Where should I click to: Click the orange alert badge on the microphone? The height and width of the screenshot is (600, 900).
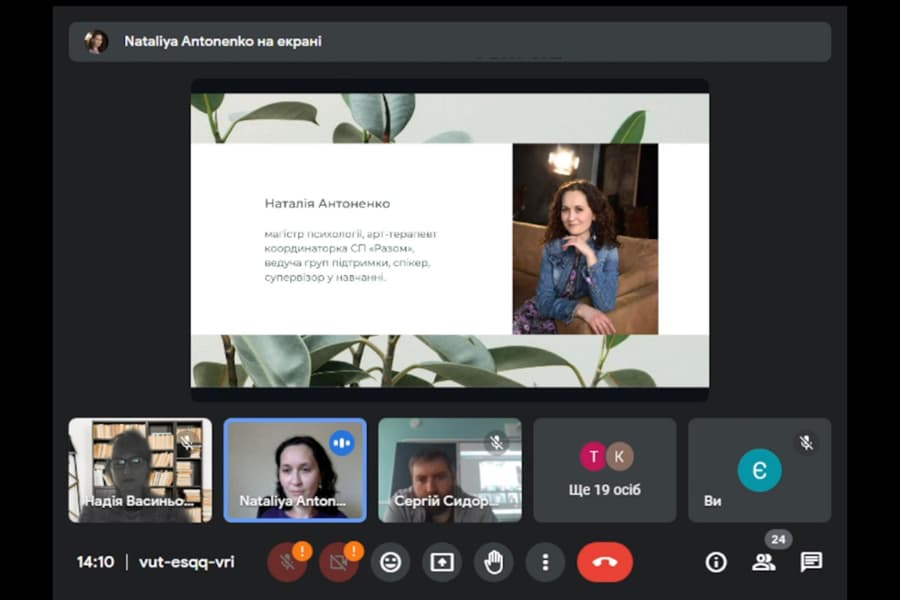tap(302, 551)
